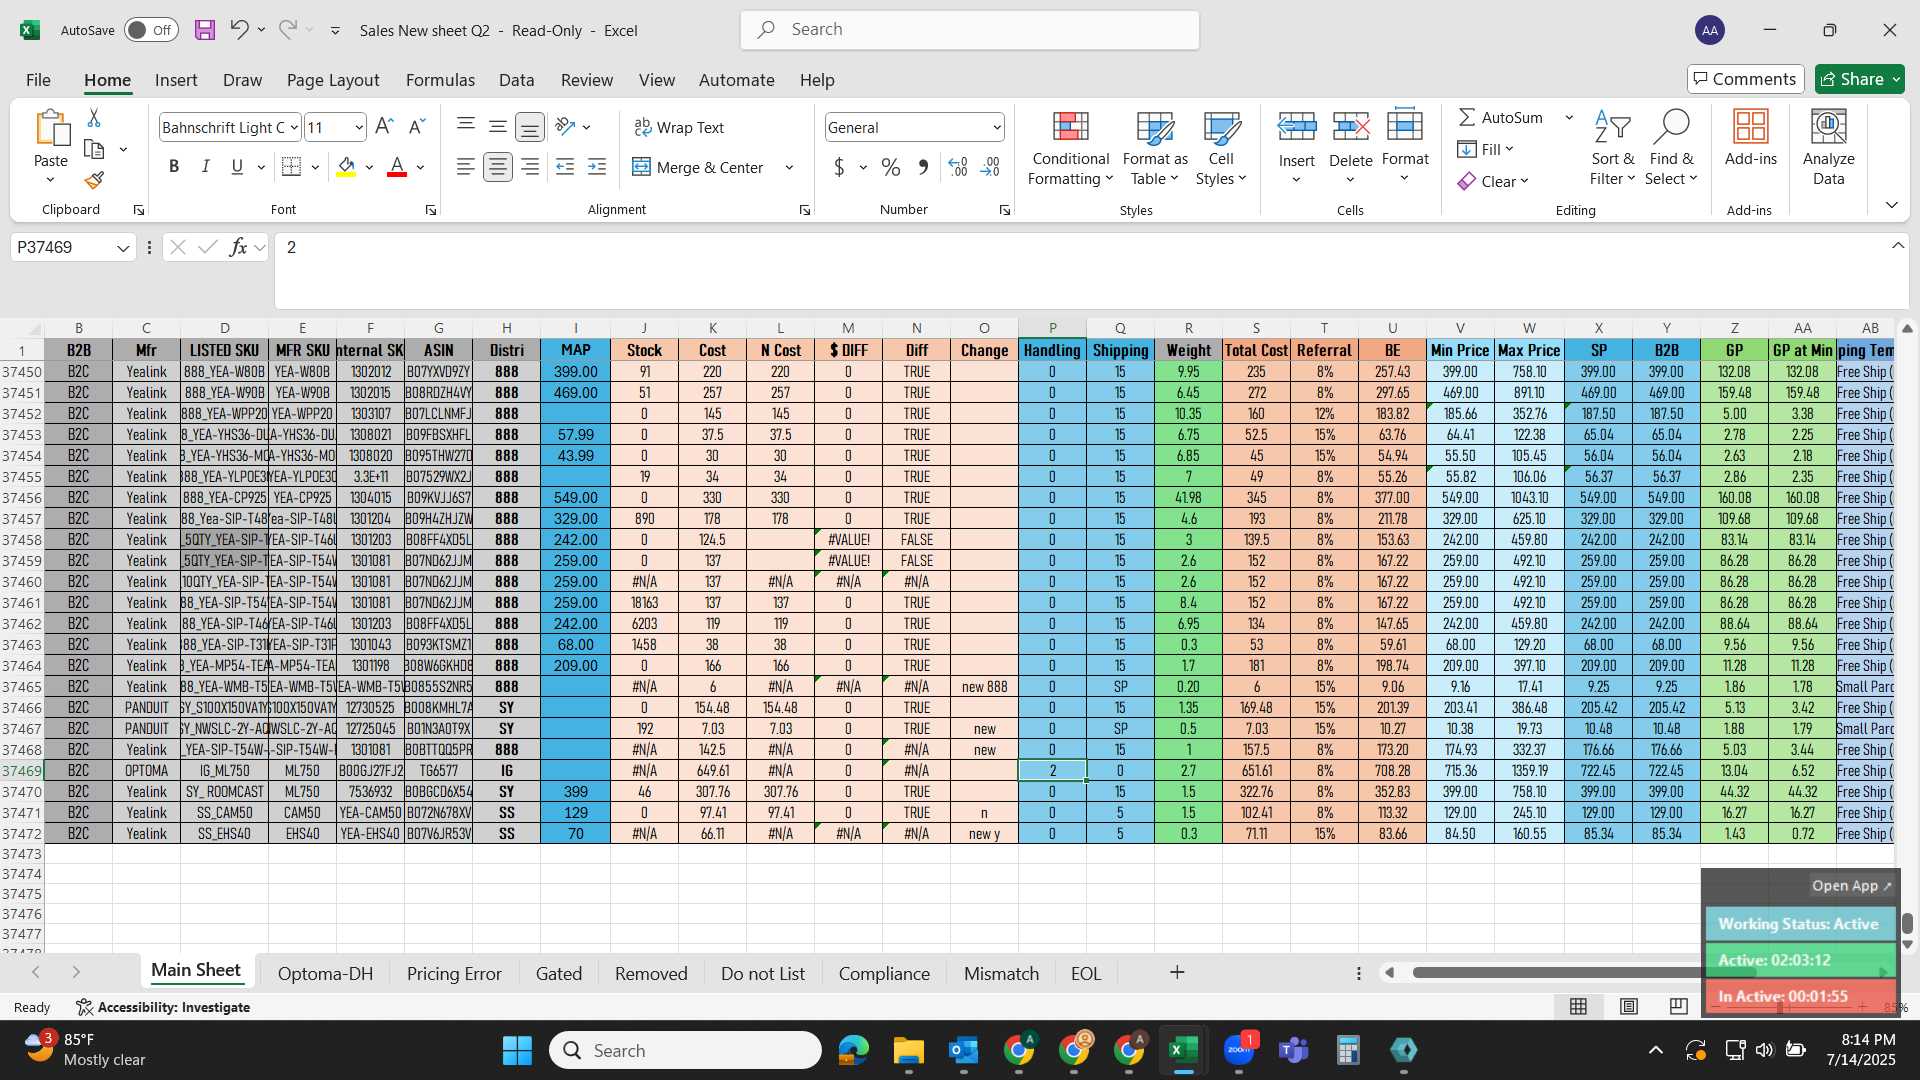1920x1080 pixels.
Task: Toggle Center horizontal alignment
Action: (498, 168)
